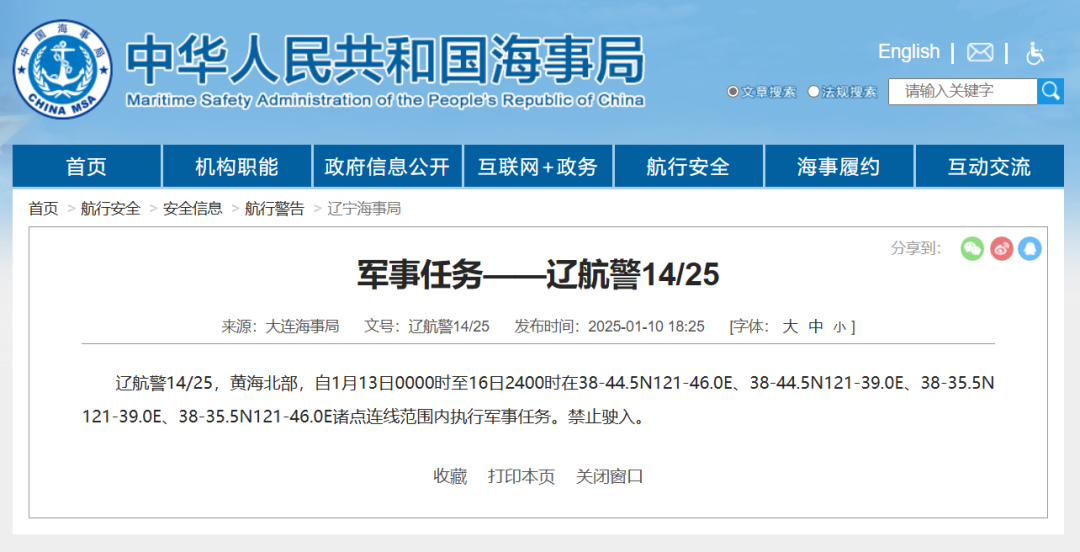
Task: Click the publish time 2025-01-10 18:25
Action: (x=646, y=326)
